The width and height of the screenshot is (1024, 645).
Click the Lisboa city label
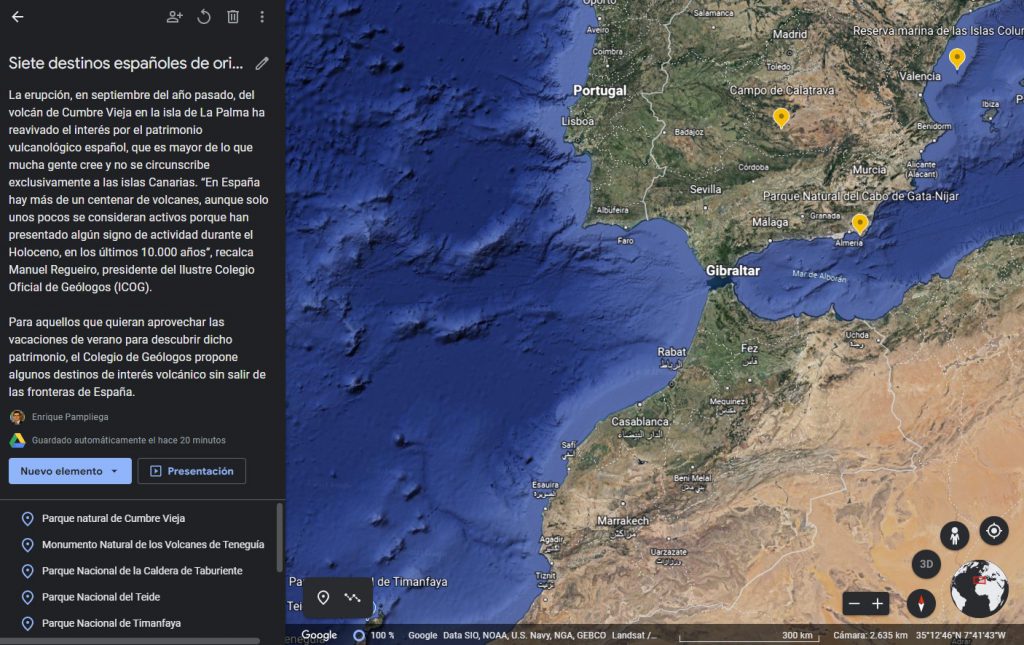(x=578, y=121)
